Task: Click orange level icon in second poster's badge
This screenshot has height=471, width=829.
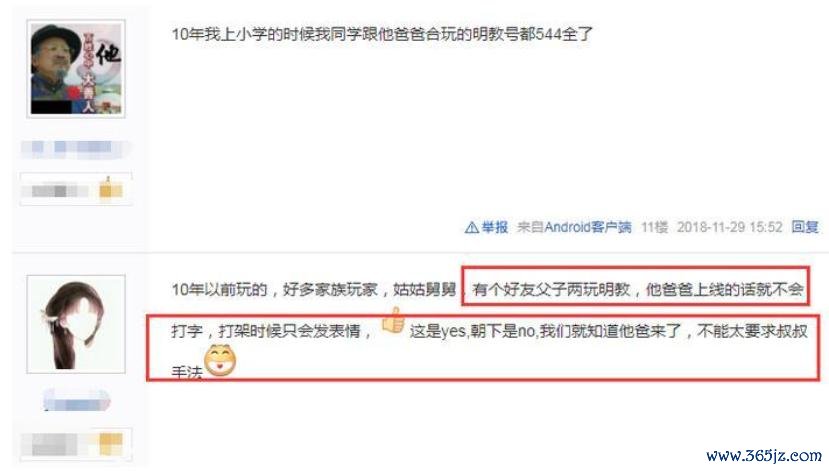Action: pyautogui.click(x=110, y=444)
